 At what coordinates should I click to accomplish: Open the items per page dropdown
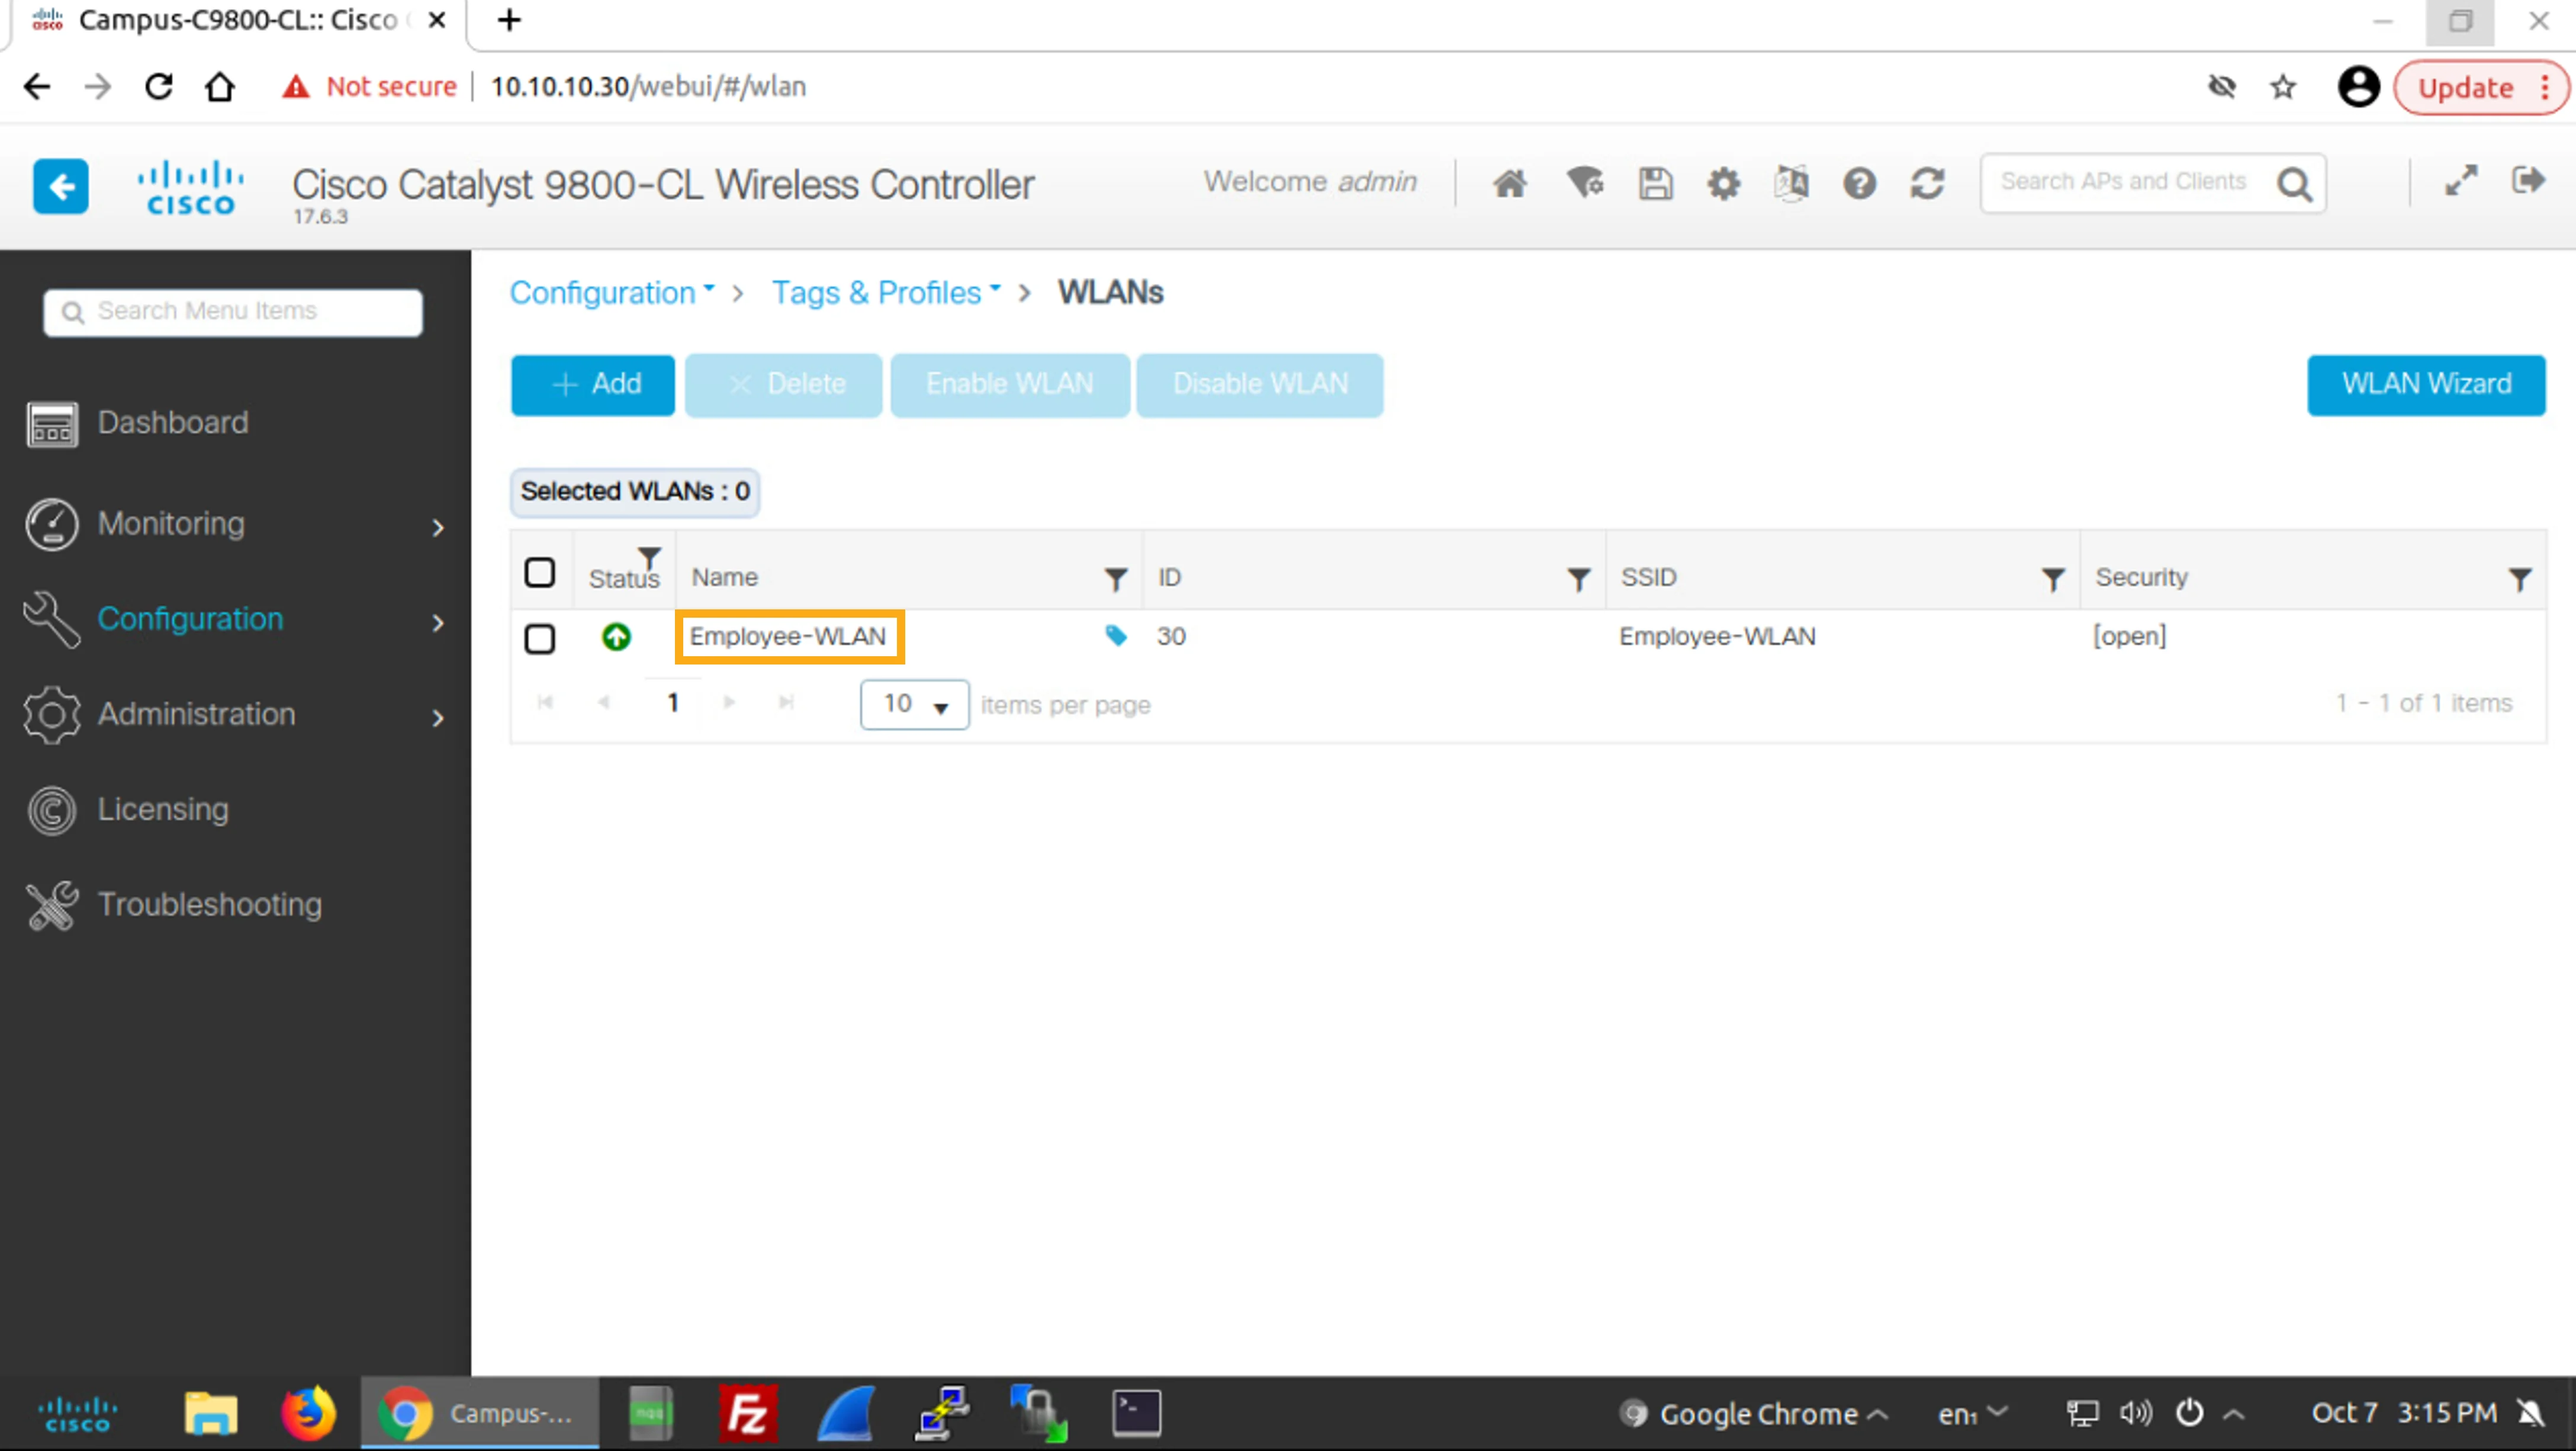pos(914,704)
